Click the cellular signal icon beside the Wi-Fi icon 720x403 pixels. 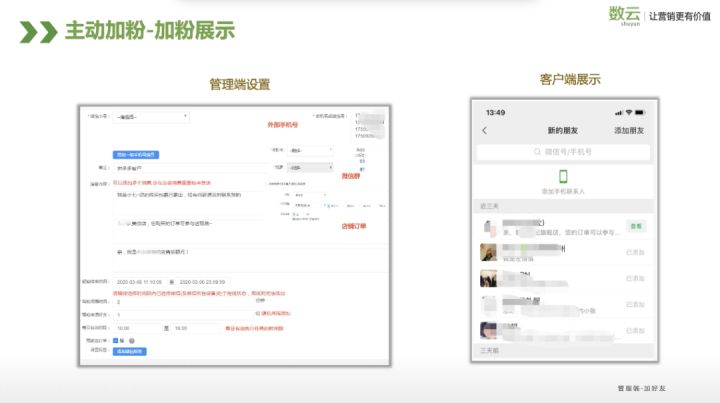coord(619,112)
